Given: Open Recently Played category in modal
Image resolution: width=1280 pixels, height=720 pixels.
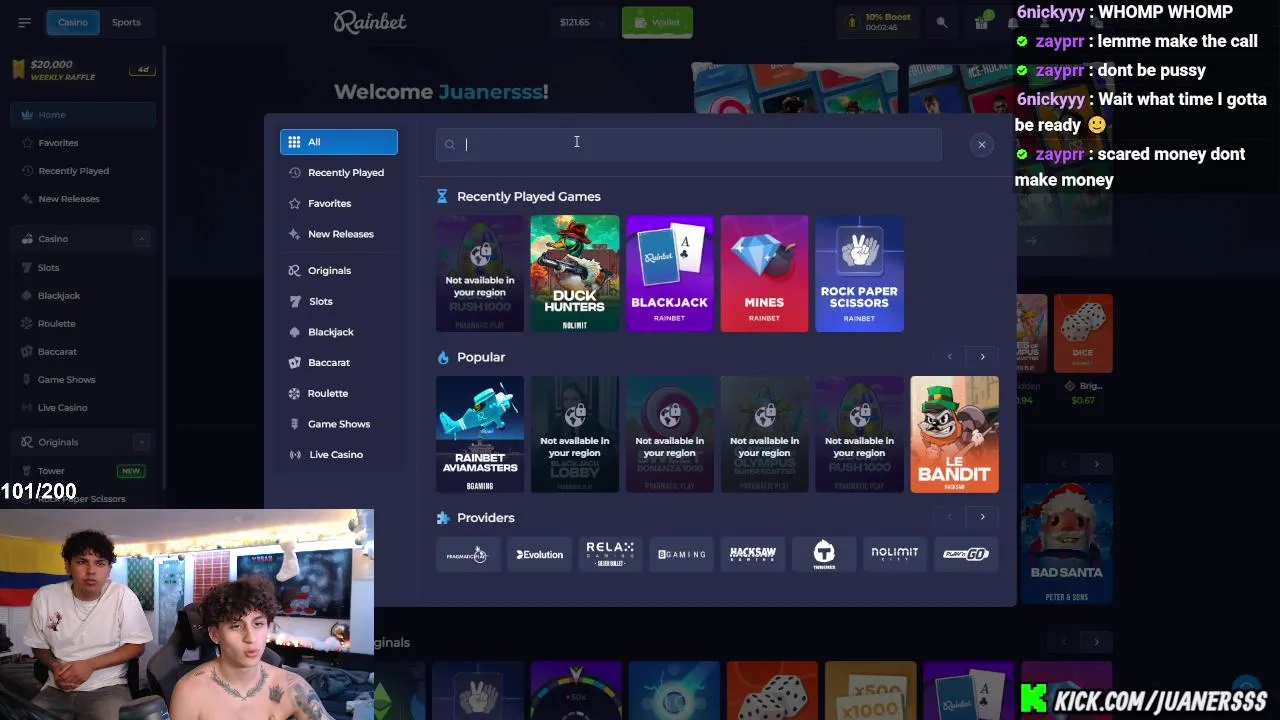Looking at the screenshot, I should pyautogui.click(x=339, y=173).
